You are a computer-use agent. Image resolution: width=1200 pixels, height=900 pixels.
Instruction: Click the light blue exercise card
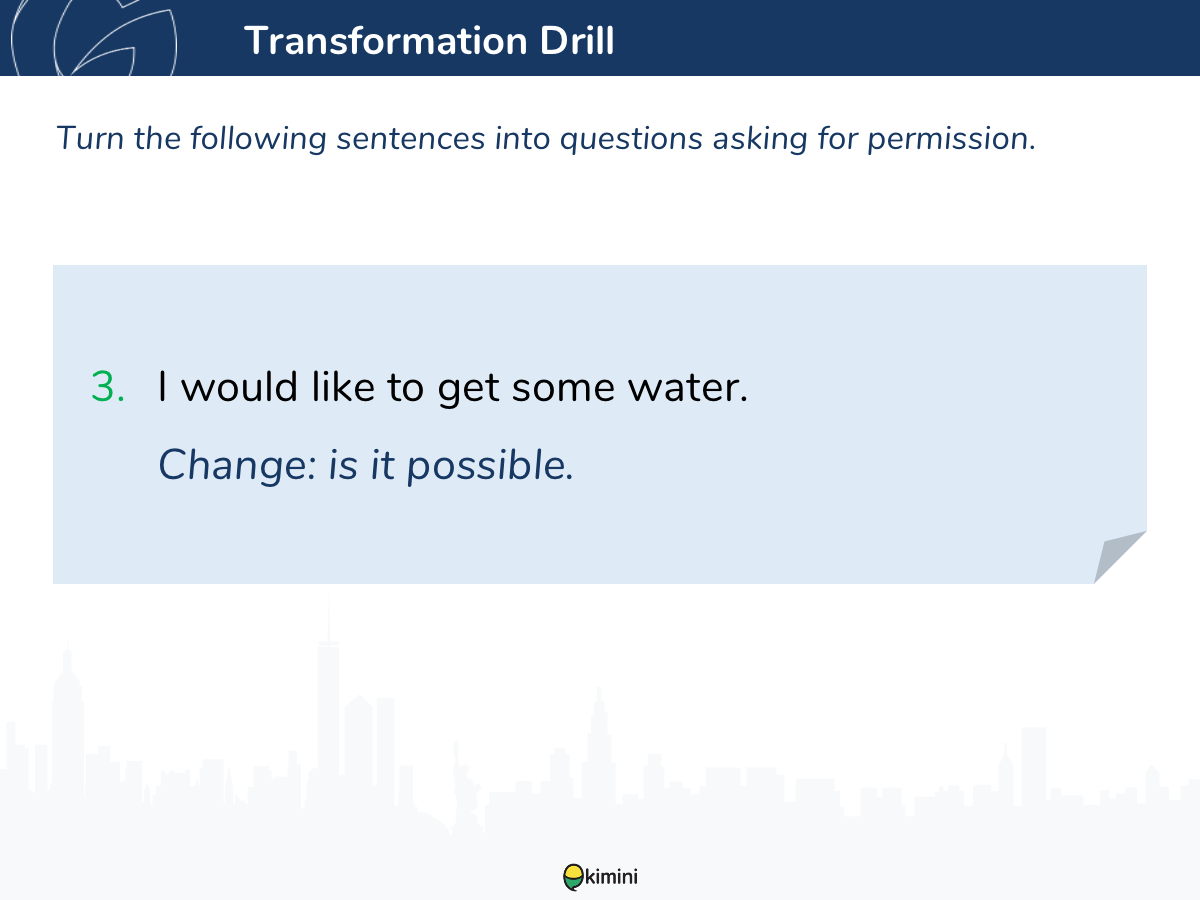pos(600,424)
